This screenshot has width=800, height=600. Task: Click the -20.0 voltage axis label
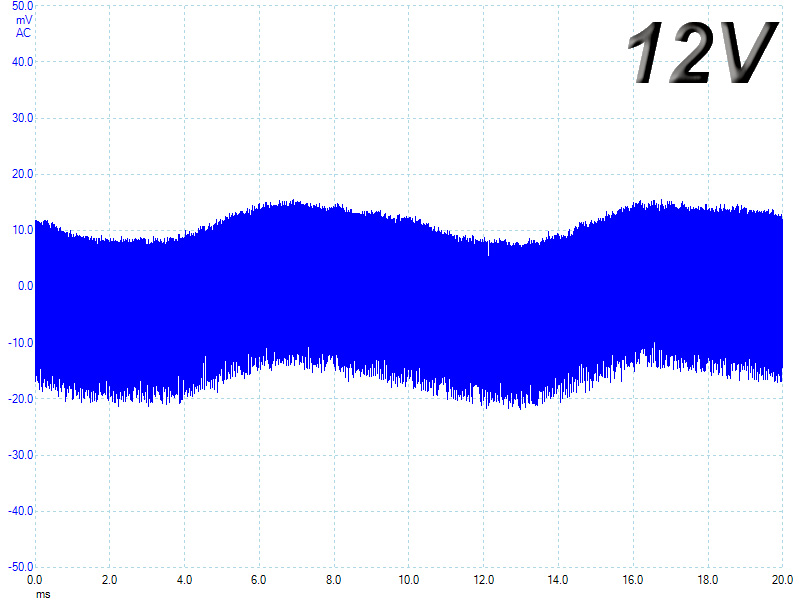pyautogui.click(x=20, y=399)
